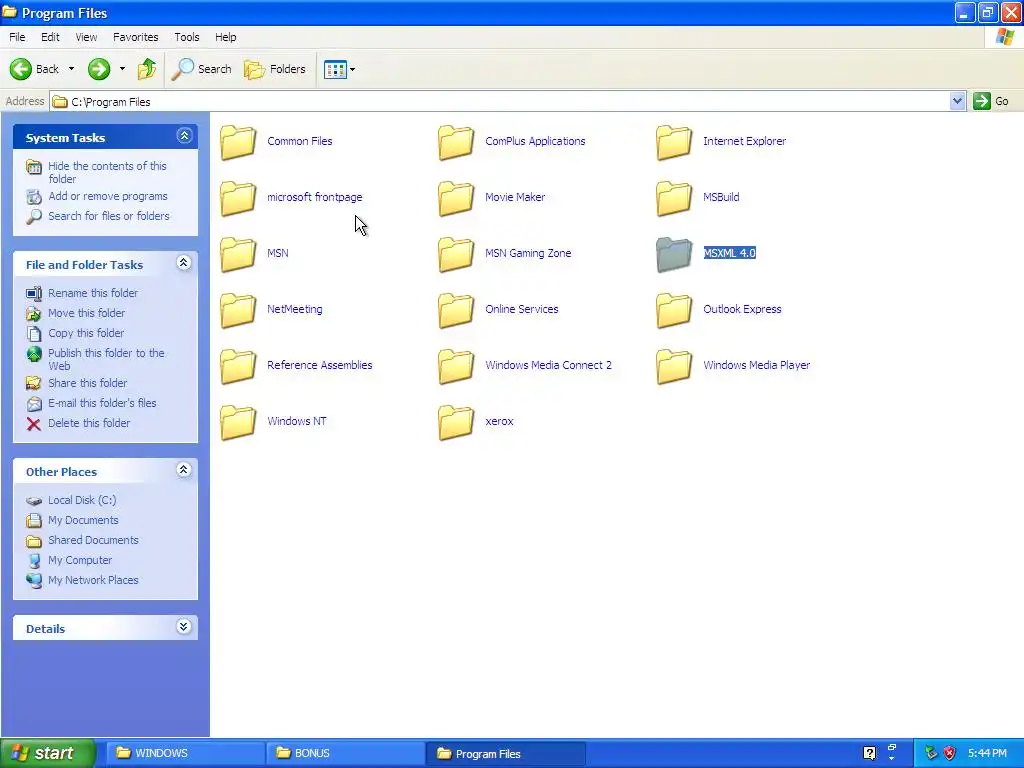Open the Search pane
Screen dimensions: 1024x768
(x=201, y=69)
